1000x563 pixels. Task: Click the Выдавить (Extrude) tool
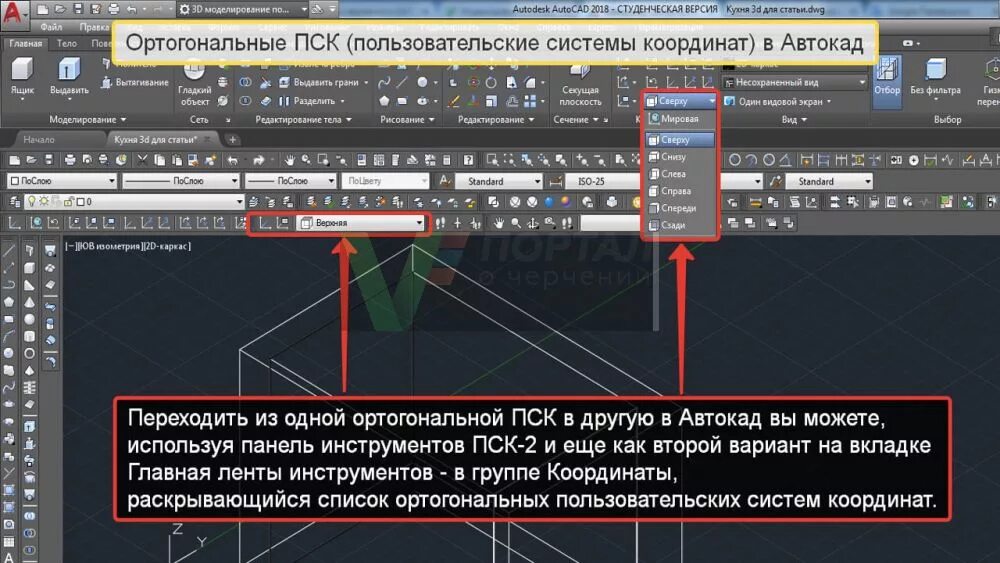69,77
